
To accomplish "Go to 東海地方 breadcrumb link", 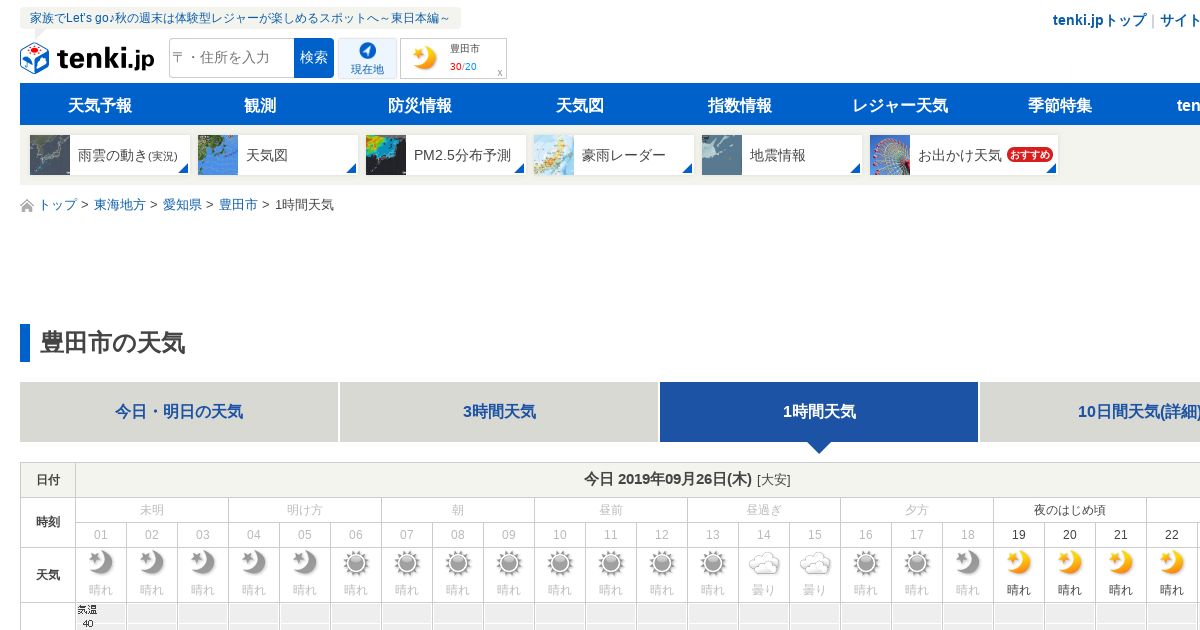I will tap(120, 205).
